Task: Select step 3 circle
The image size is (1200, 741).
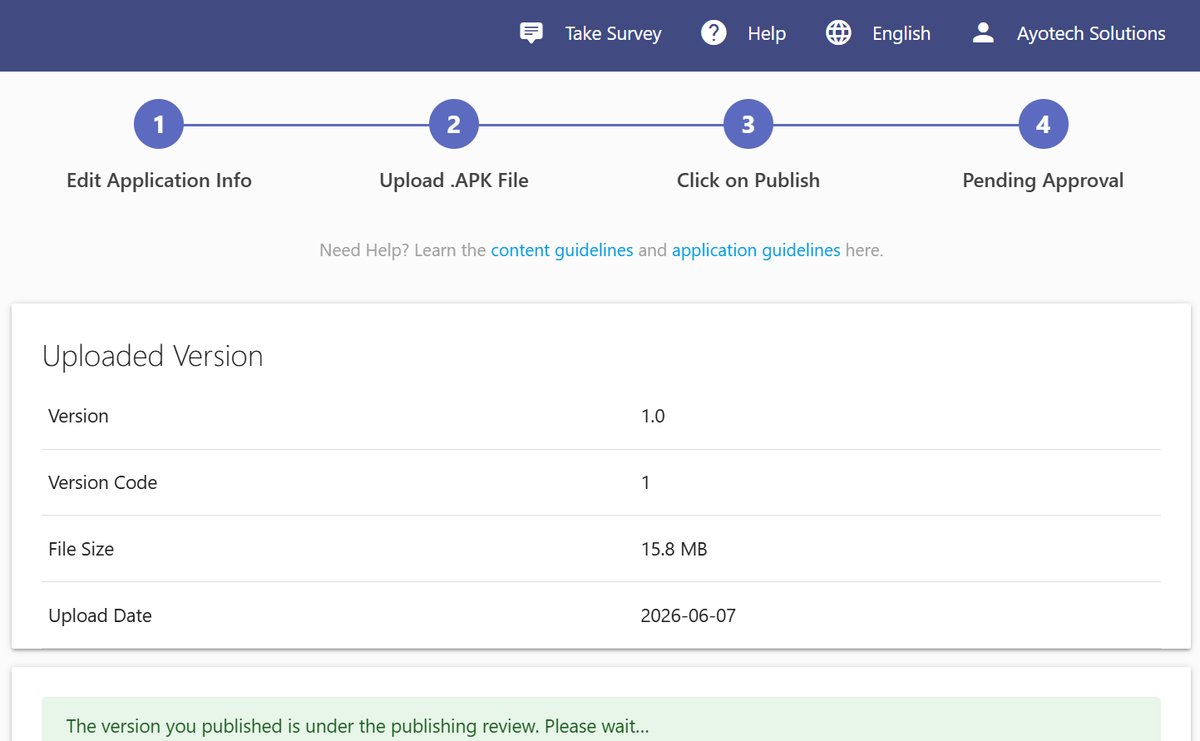Action: (x=748, y=124)
